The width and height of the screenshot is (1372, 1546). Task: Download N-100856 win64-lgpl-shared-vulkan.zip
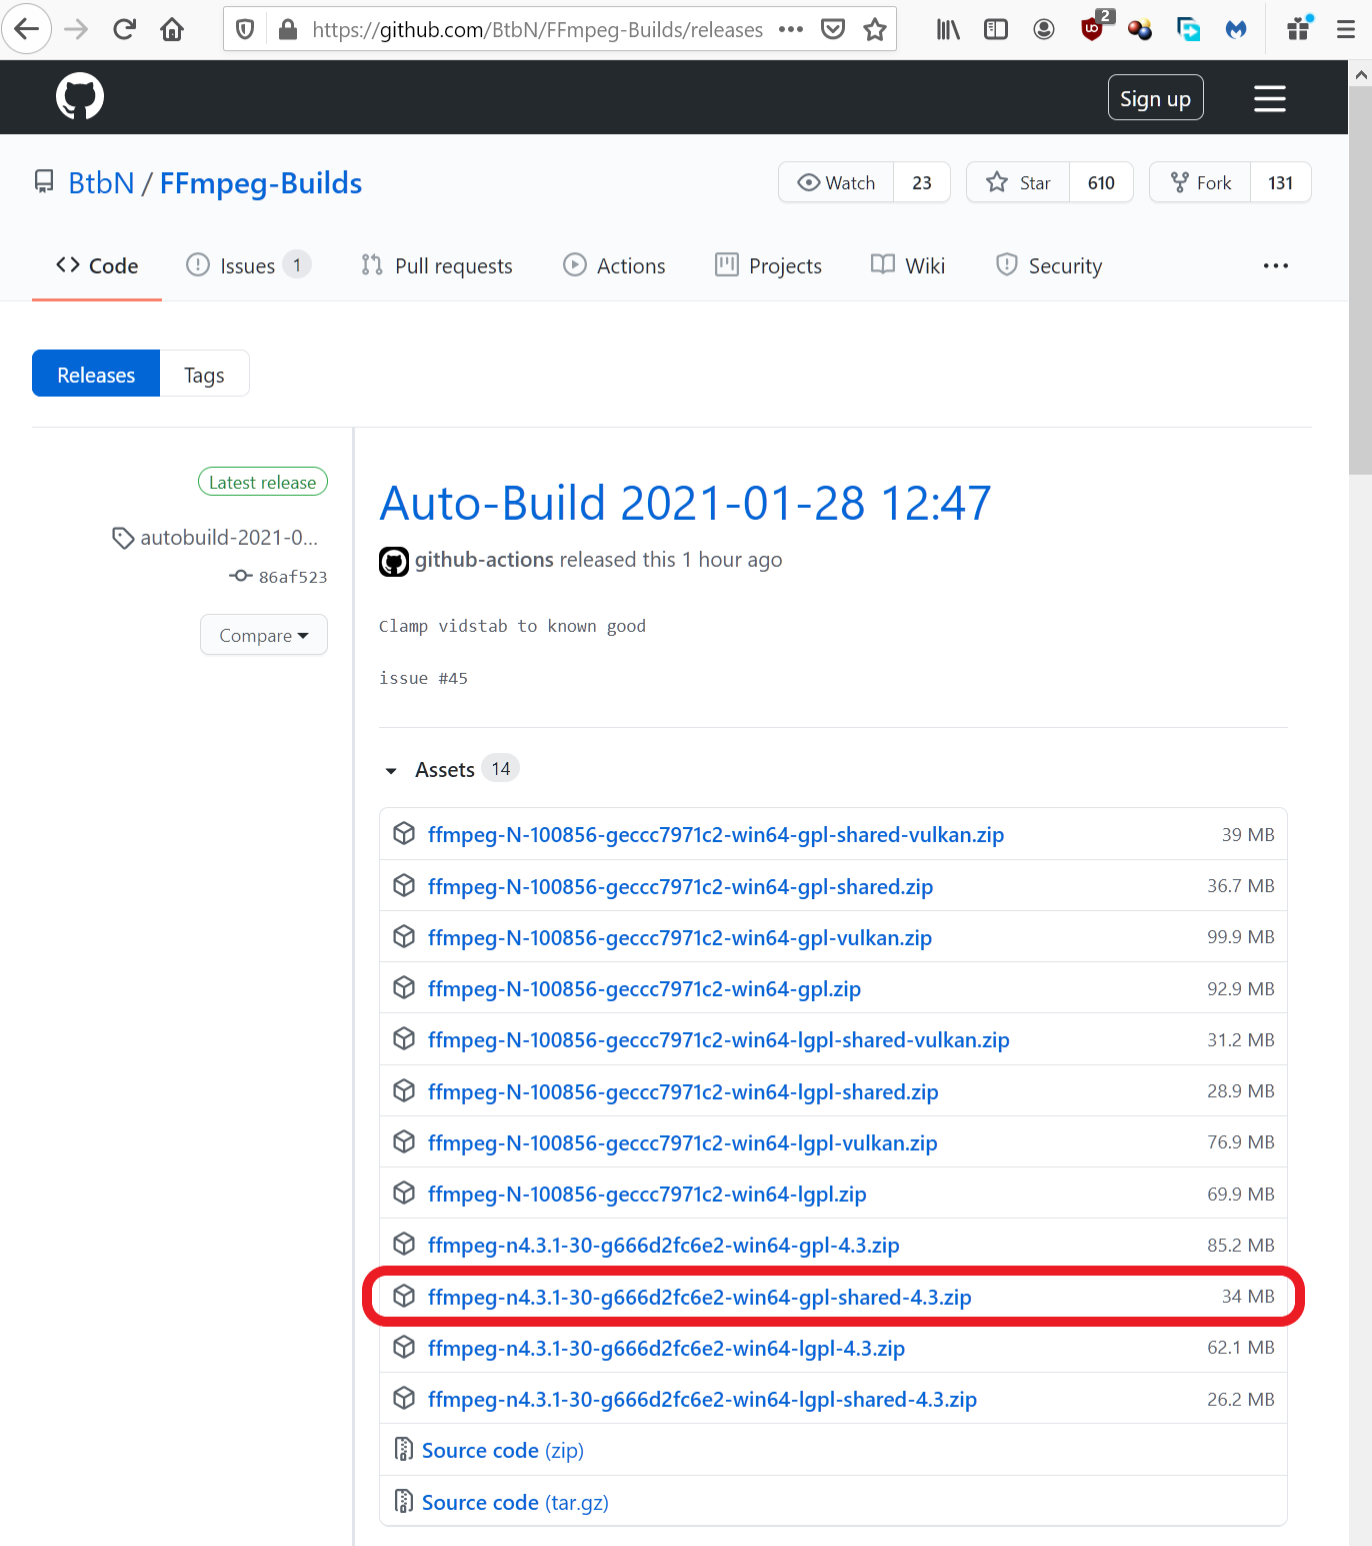coord(719,1040)
